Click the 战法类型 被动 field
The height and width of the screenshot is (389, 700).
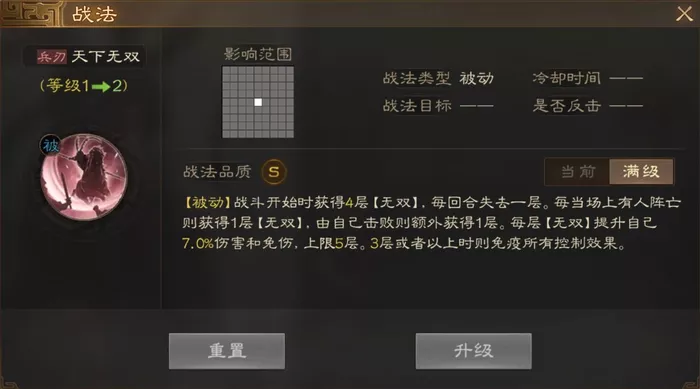pyautogui.click(x=438, y=78)
